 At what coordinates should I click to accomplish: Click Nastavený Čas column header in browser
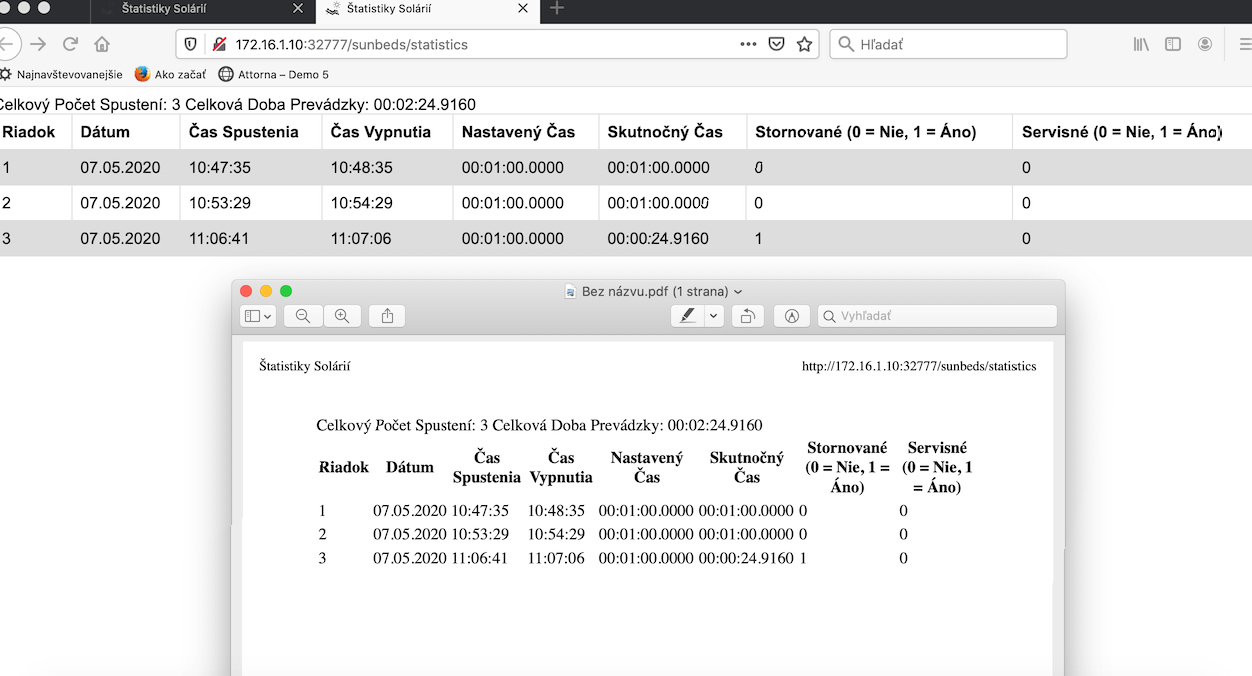(x=518, y=132)
